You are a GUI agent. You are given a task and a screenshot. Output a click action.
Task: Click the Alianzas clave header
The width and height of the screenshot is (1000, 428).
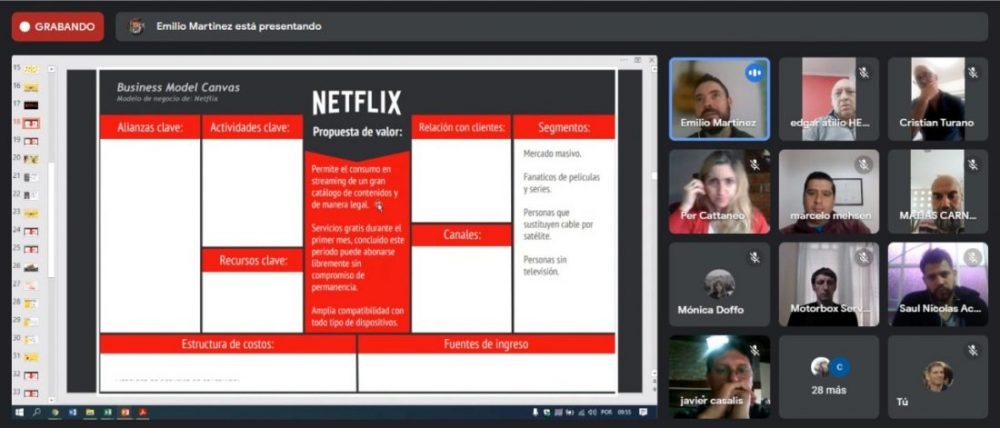pos(151,127)
